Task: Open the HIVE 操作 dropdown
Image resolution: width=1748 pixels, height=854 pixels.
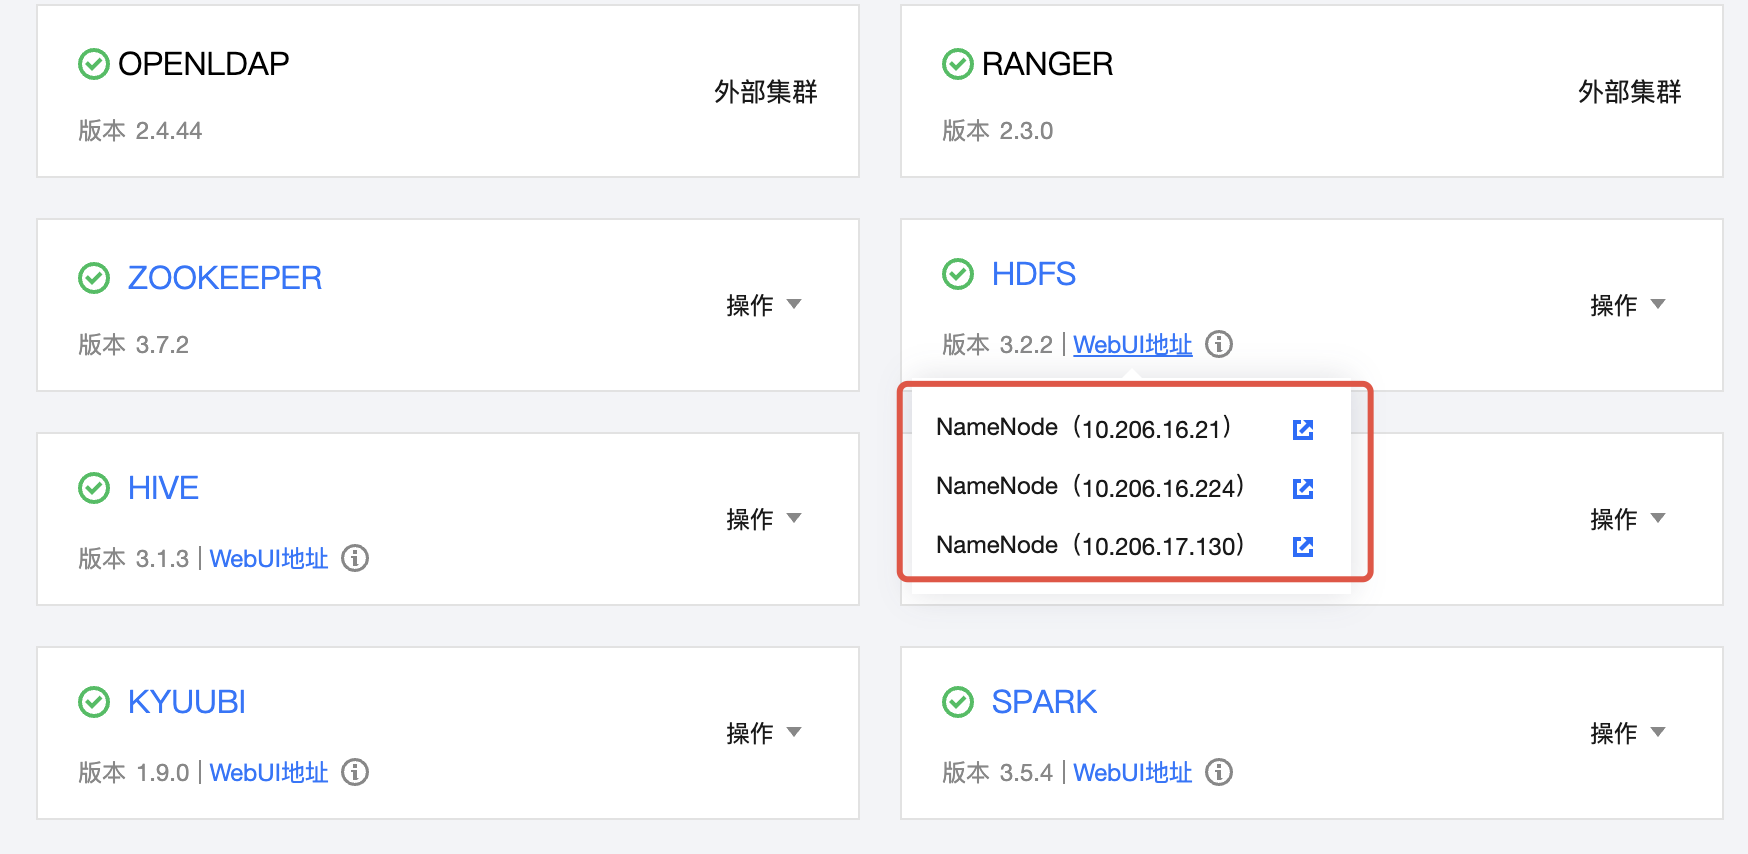Action: click(x=763, y=519)
